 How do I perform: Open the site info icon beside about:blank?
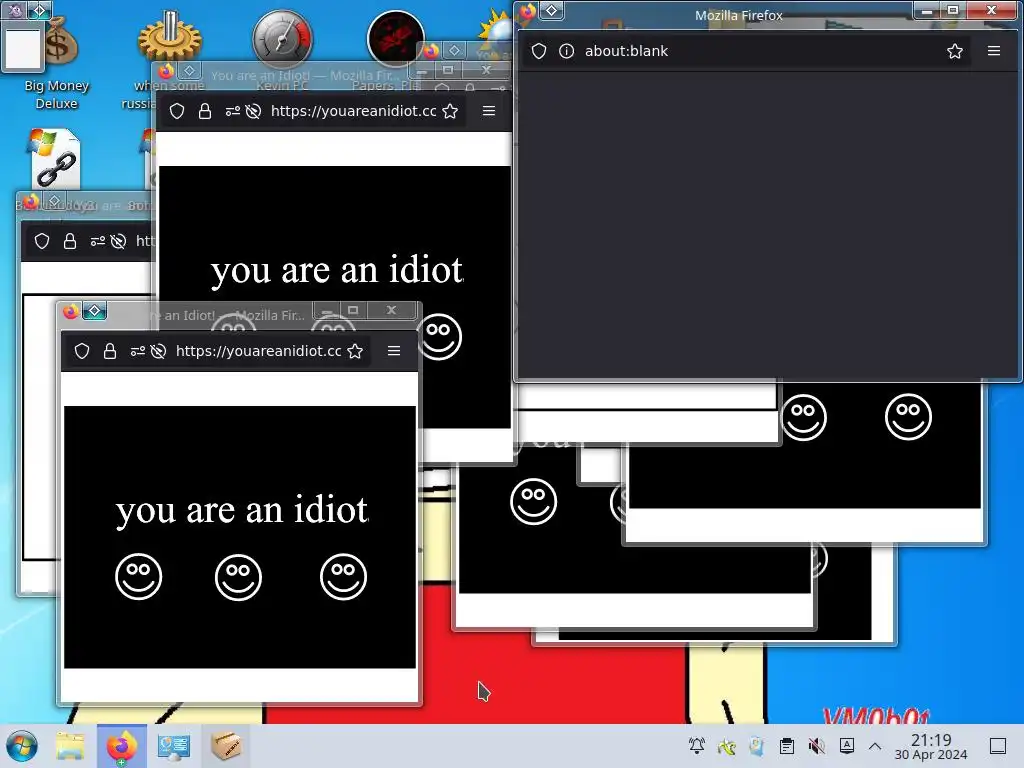click(x=566, y=51)
